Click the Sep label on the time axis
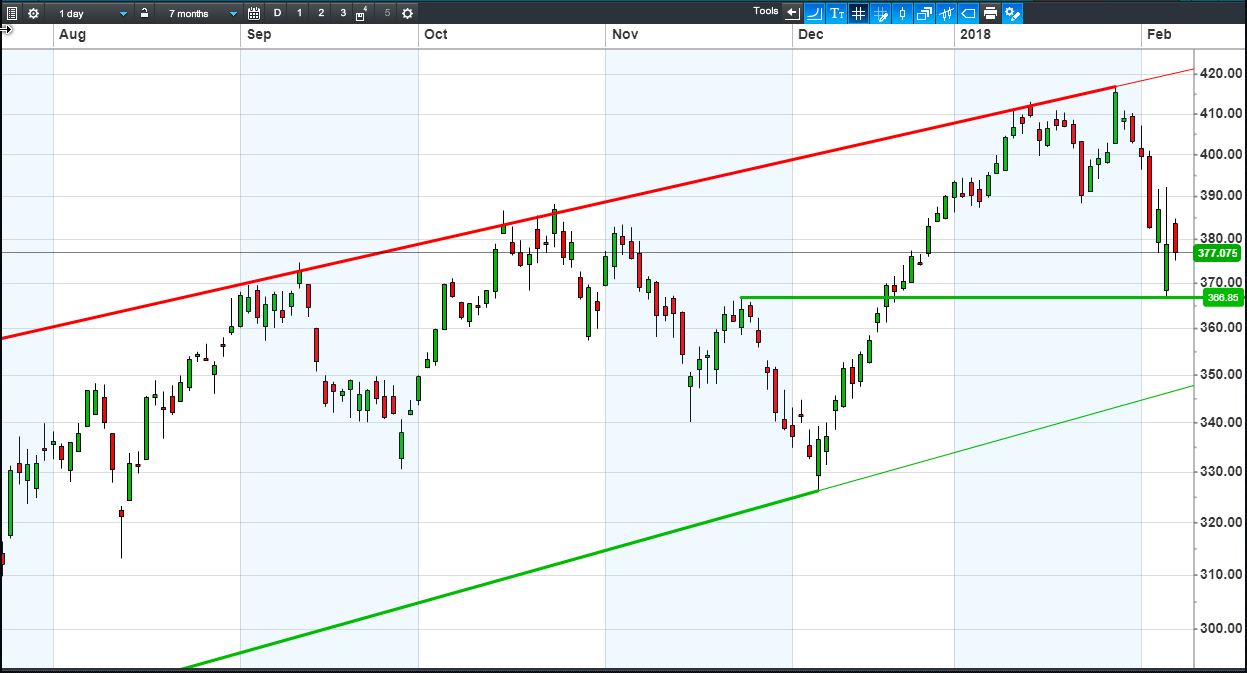 point(259,34)
